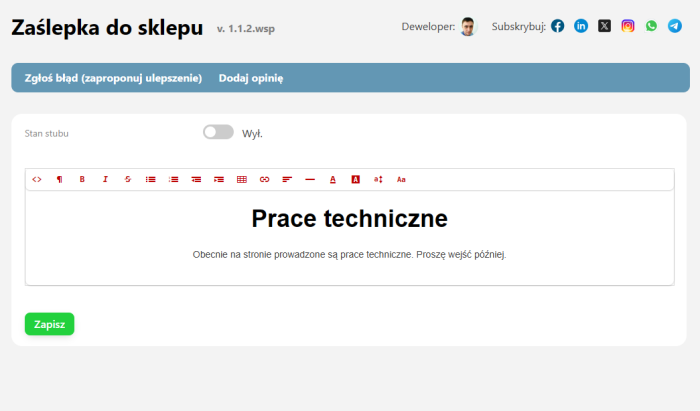Insert a link via toolbar icon
The width and height of the screenshot is (700, 411).
[x=265, y=179]
